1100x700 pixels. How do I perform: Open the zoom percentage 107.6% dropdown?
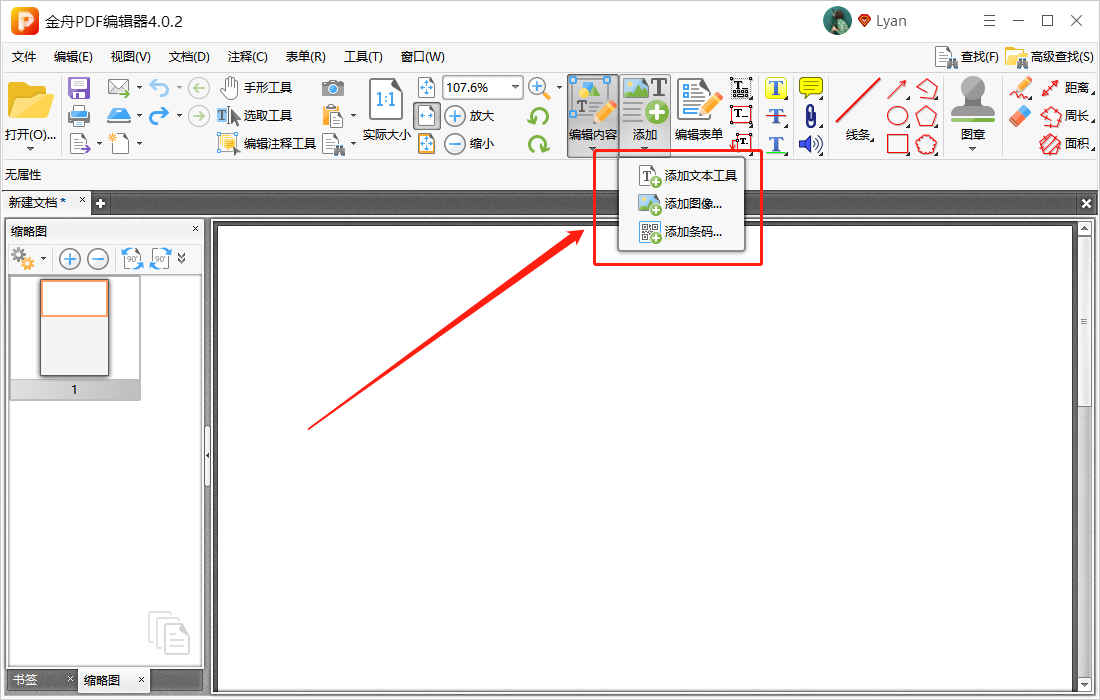tap(516, 87)
